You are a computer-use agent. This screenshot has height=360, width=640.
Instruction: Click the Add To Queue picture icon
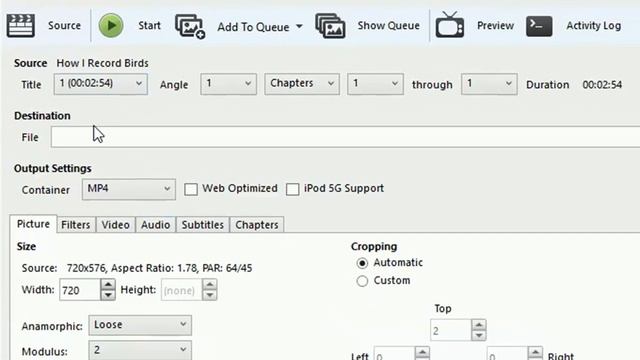click(190, 26)
